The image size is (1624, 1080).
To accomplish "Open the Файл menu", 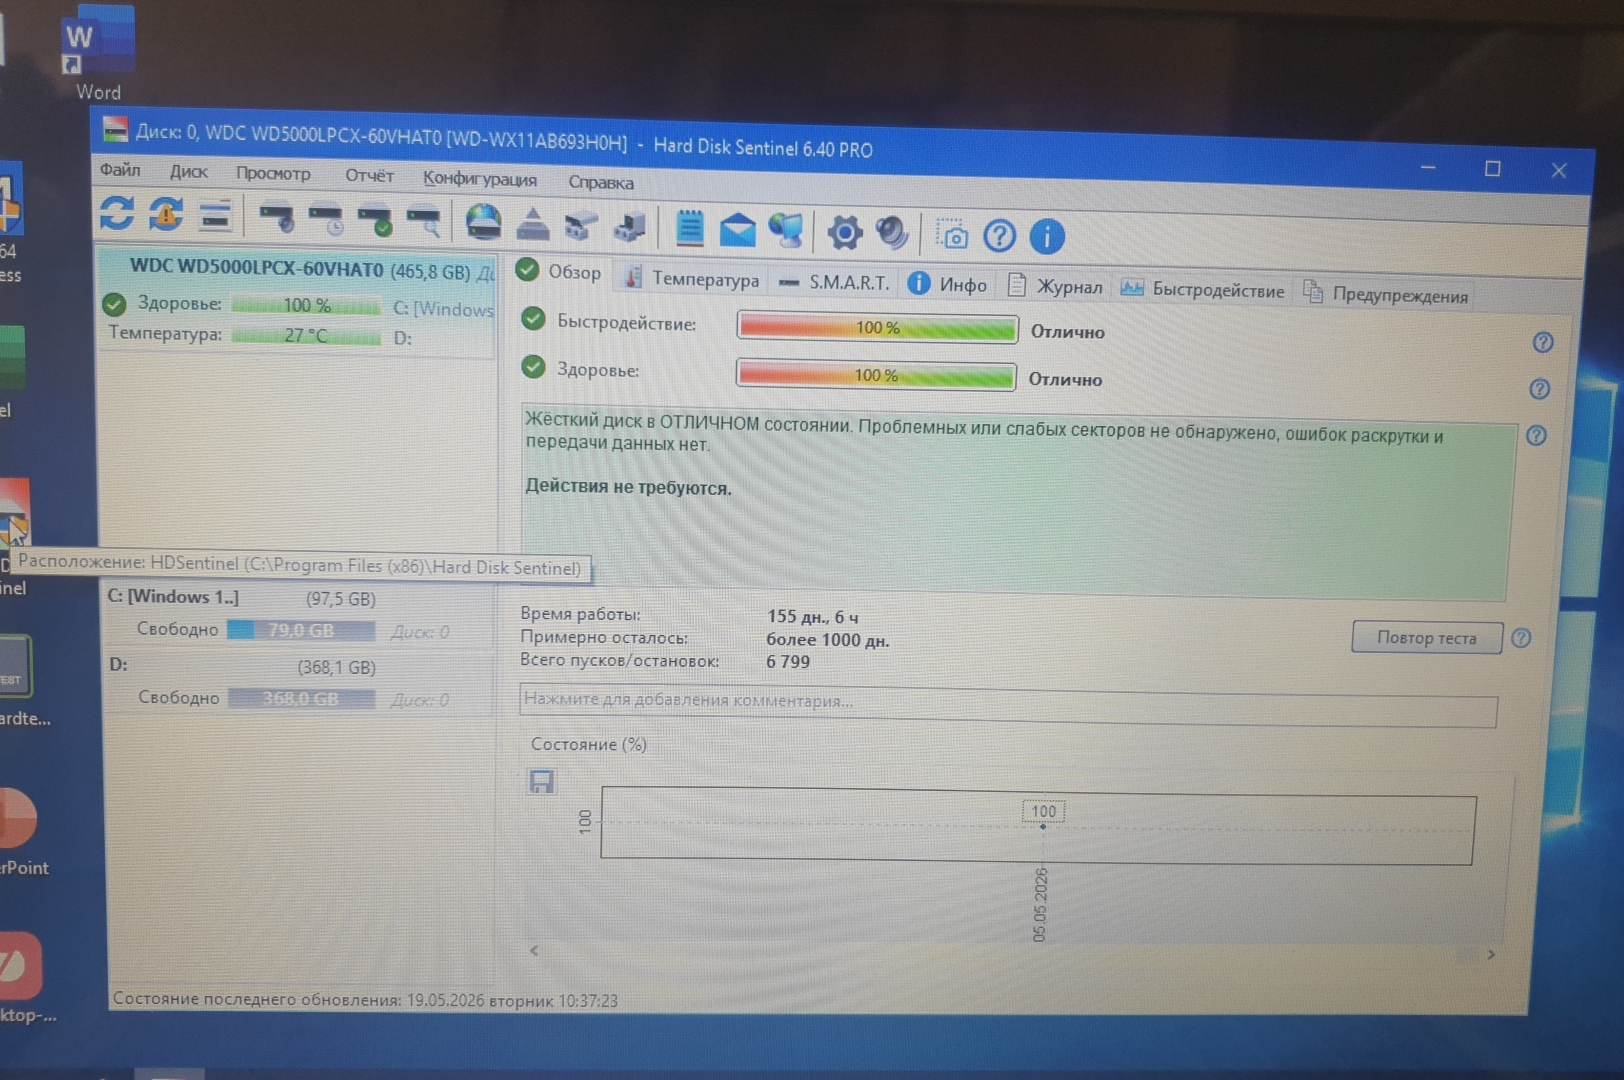I will click(x=120, y=170).
